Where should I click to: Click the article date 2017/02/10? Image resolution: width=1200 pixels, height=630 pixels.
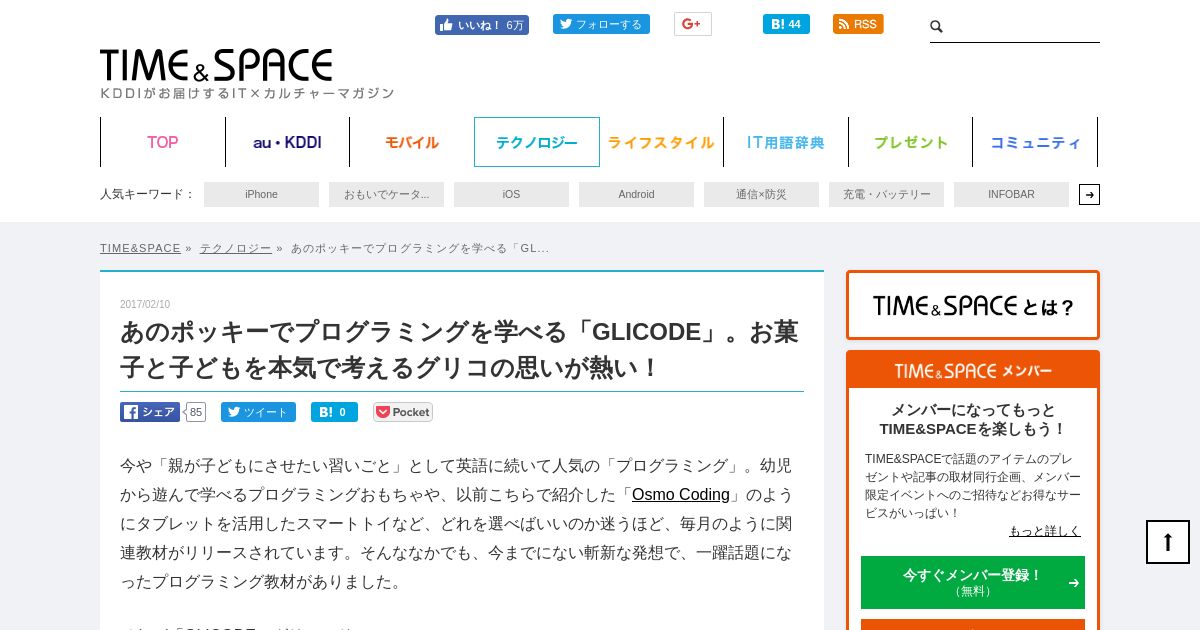(145, 304)
